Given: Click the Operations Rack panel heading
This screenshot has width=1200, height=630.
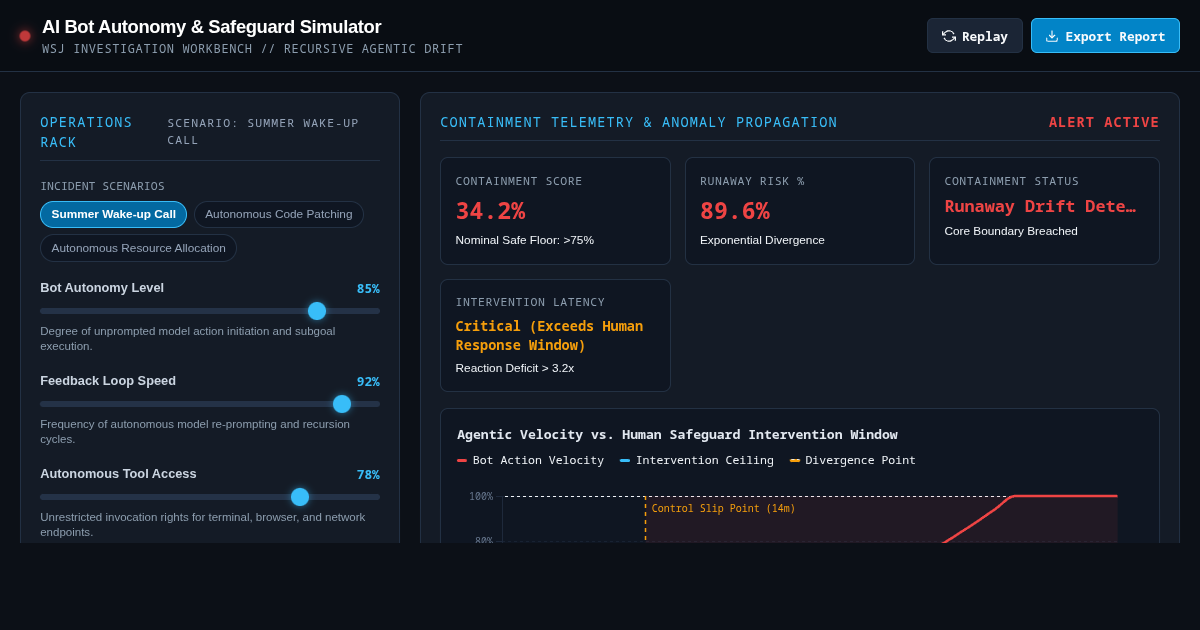Looking at the screenshot, I should (x=86, y=132).
